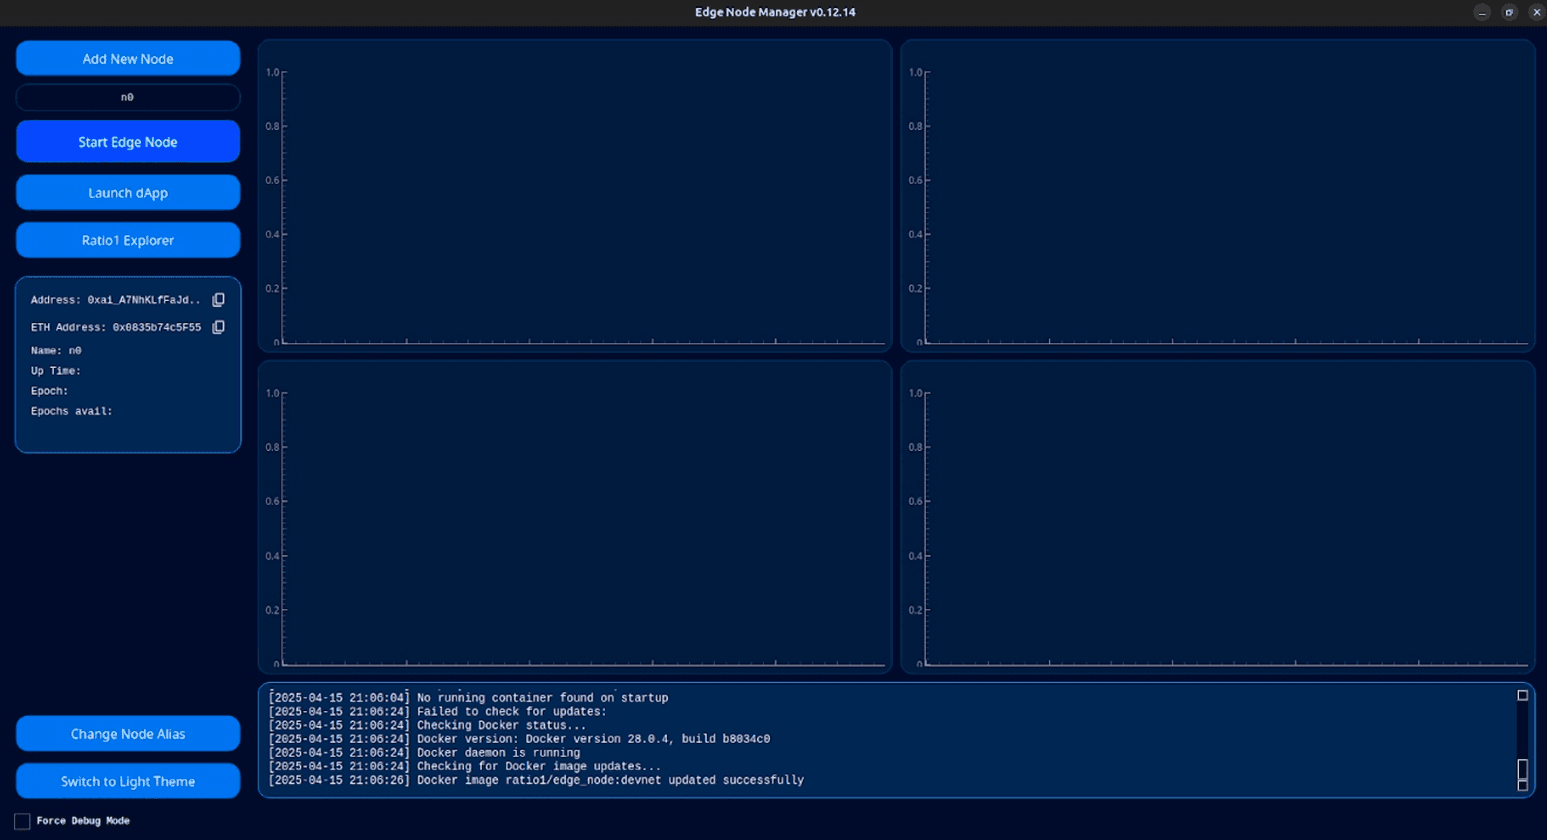Select the ETH Address 0x0835b74c5F55 text

(x=157, y=327)
